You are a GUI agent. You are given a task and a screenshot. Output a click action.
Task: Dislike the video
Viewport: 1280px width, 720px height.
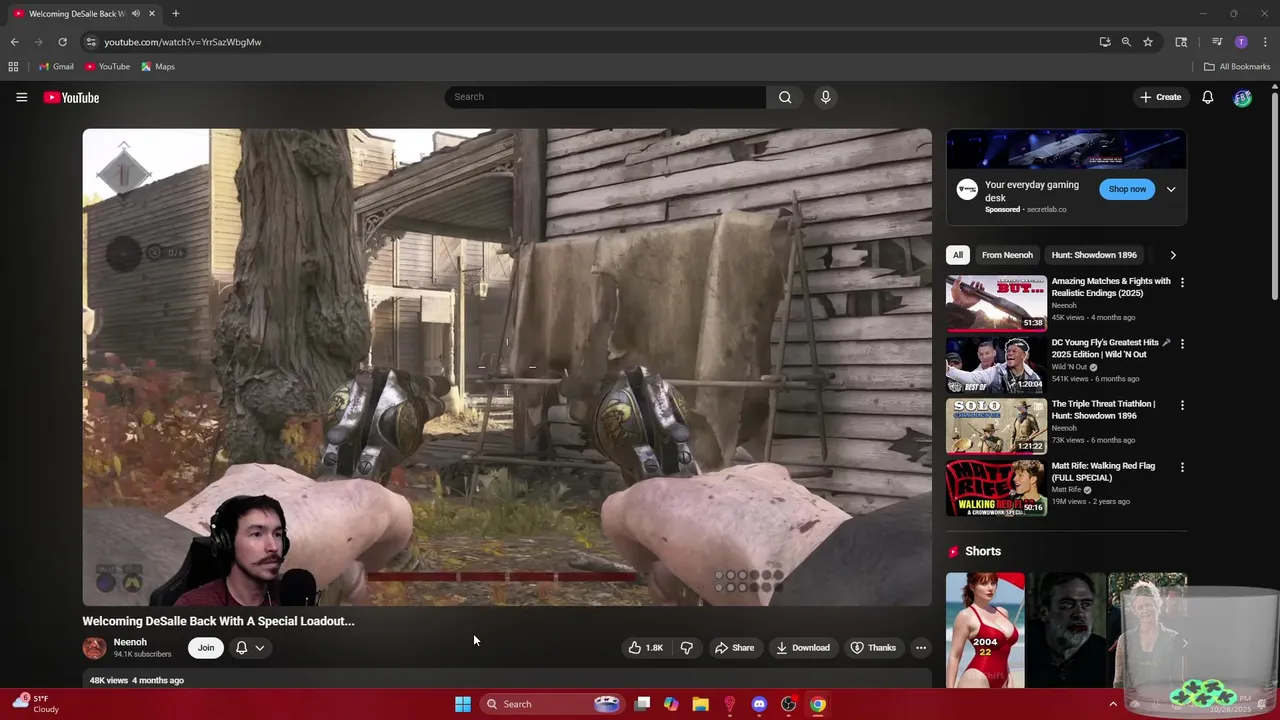point(687,648)
